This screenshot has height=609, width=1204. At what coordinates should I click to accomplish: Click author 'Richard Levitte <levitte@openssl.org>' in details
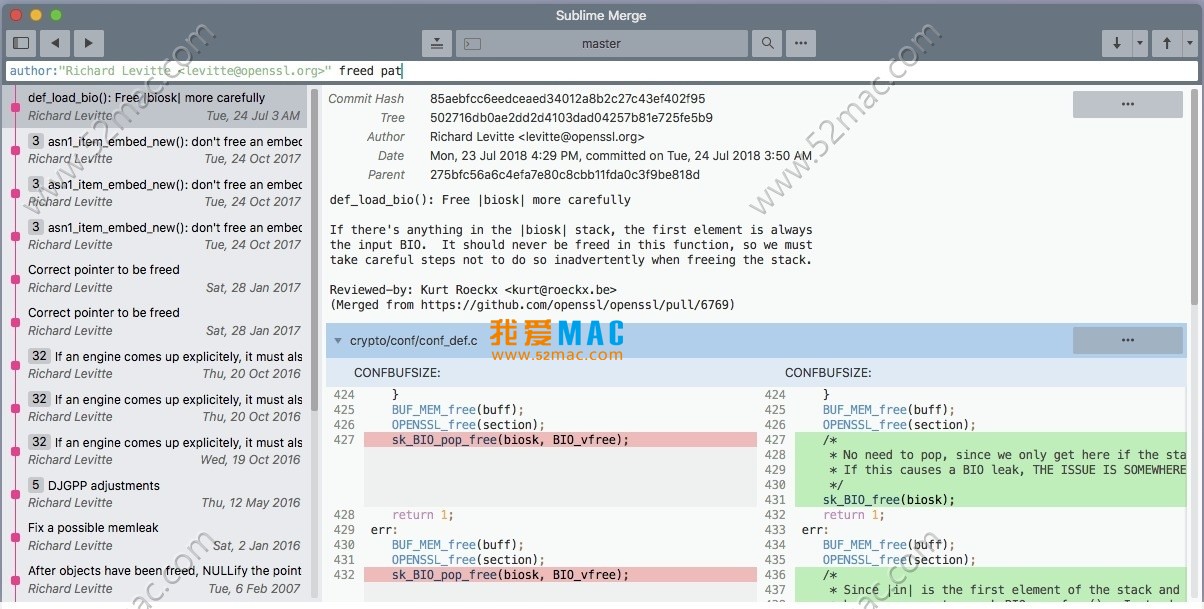[537, 137]
